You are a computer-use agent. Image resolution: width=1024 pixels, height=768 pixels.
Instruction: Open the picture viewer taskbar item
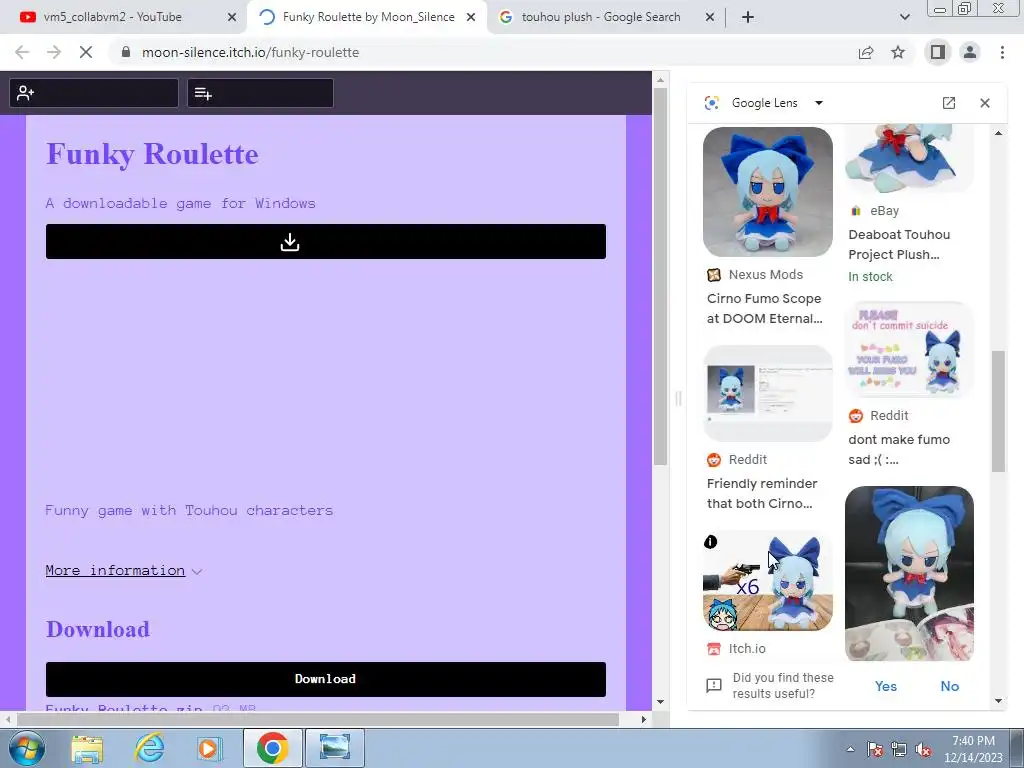[334, 748]
